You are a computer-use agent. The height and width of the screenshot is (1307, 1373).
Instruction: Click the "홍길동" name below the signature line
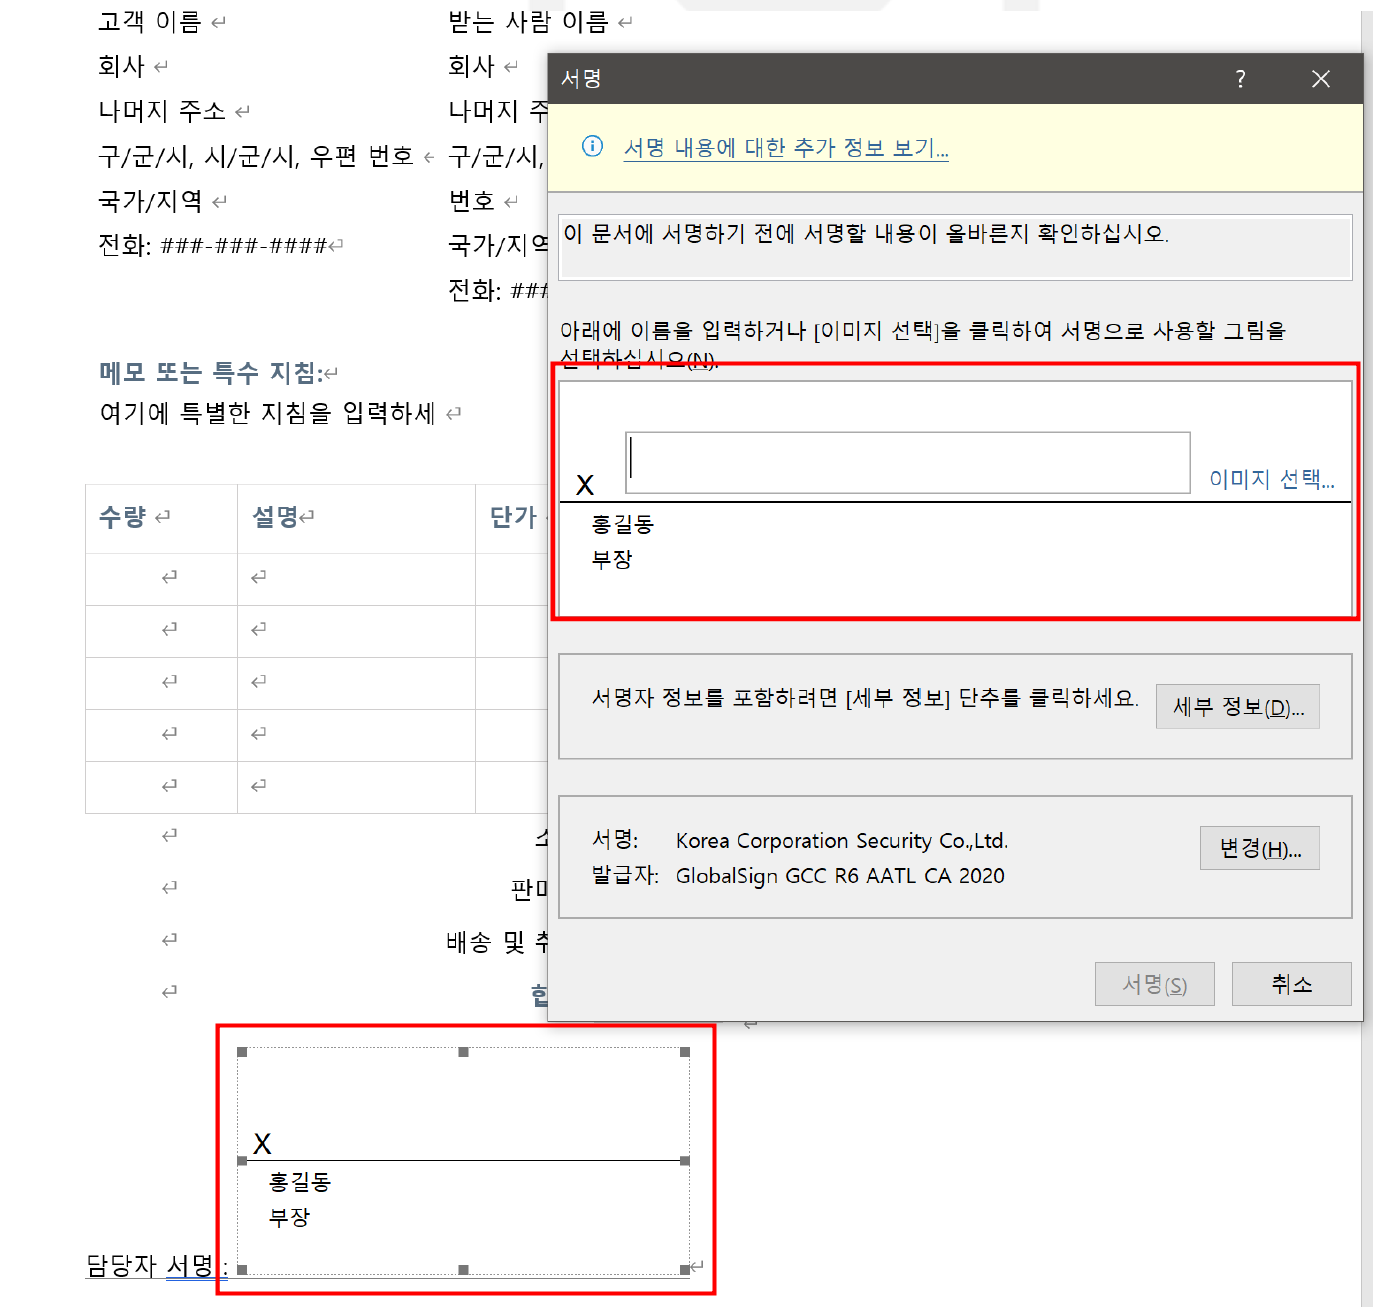(x=622, y=524)
